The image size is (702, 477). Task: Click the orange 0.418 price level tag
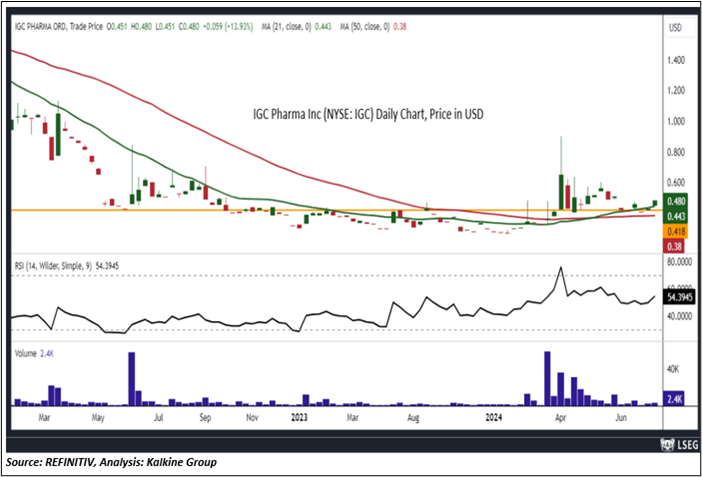coord(676,232)
